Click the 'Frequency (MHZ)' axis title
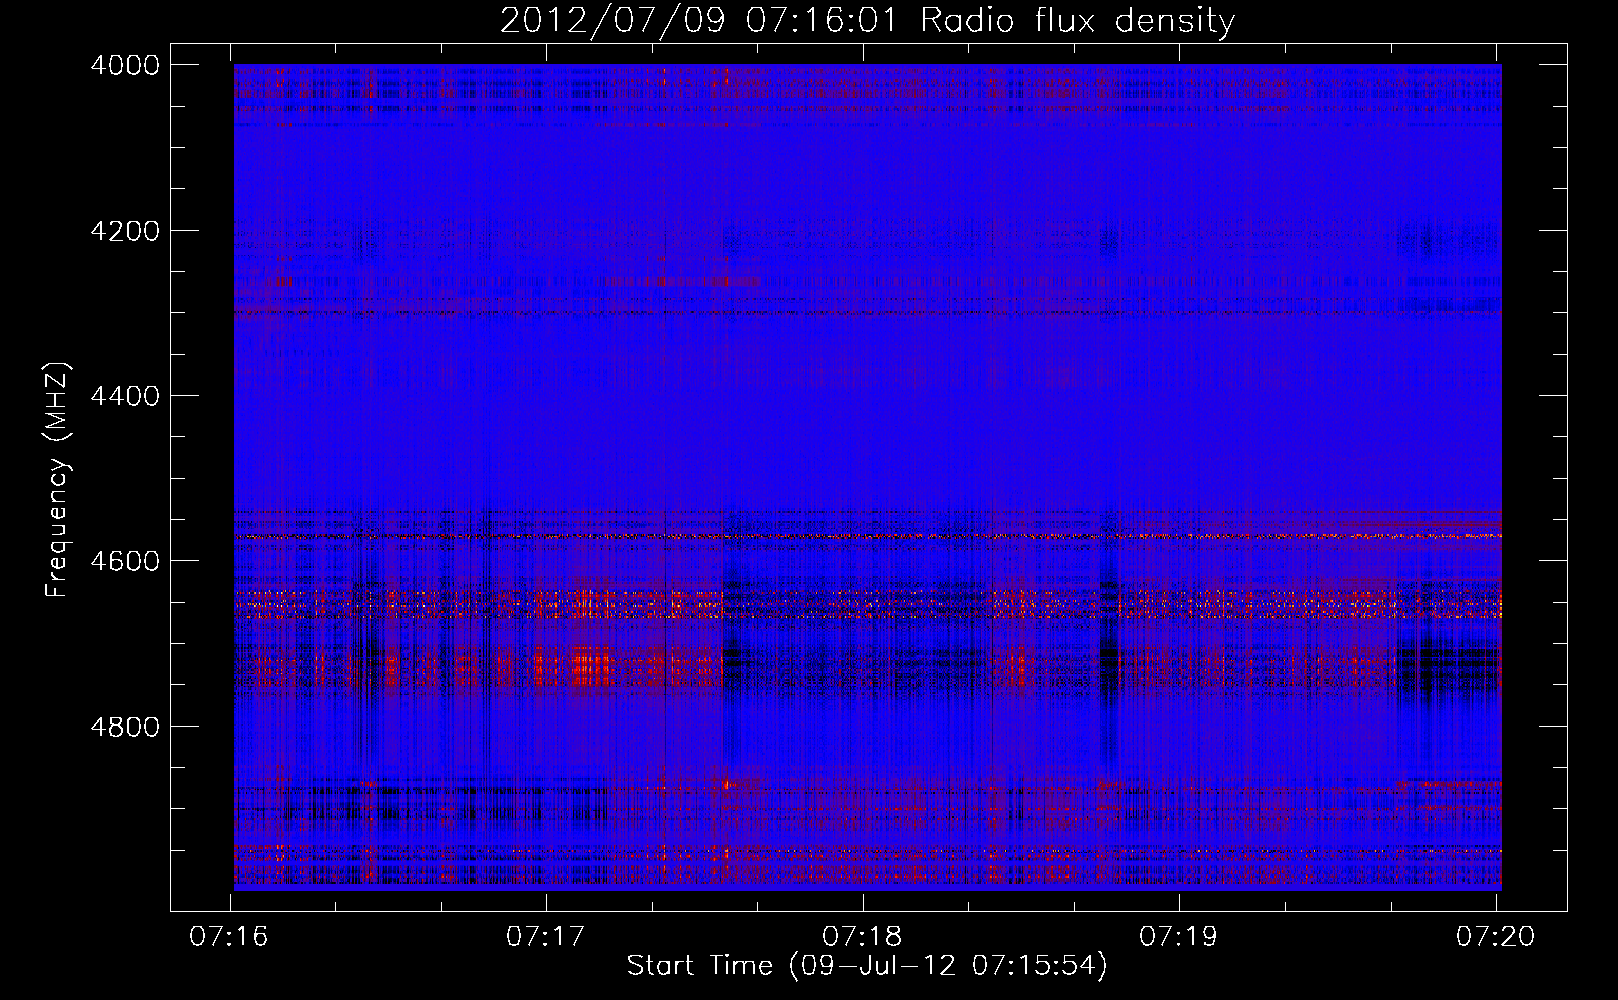The height and width of the screenshot is (1000, 1618). point(57,480)
